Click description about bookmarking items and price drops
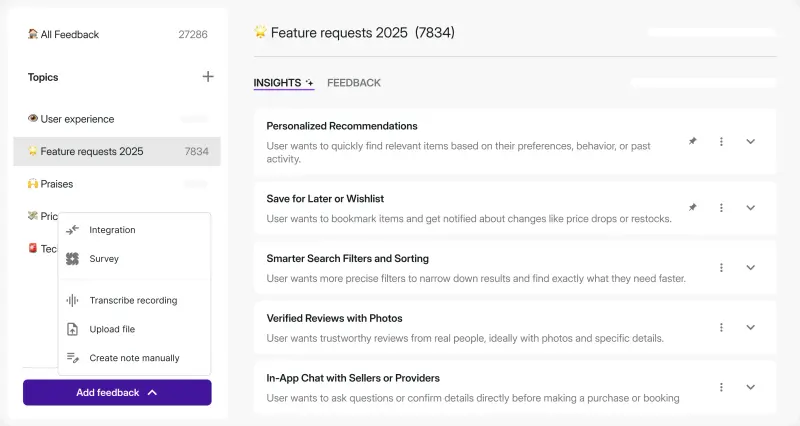Image resolution: width=800 pixels, height=426 pixels. [469, 218]
